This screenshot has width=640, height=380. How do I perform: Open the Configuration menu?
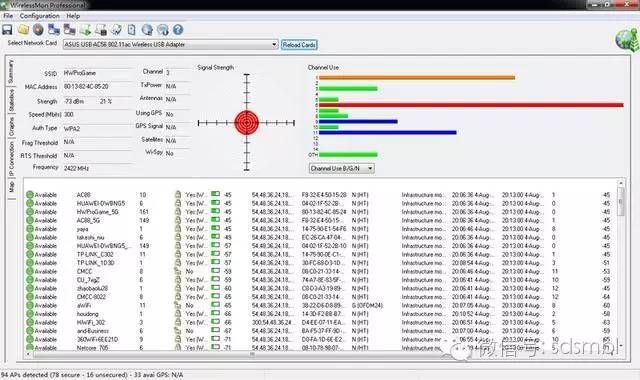point(40,16)
